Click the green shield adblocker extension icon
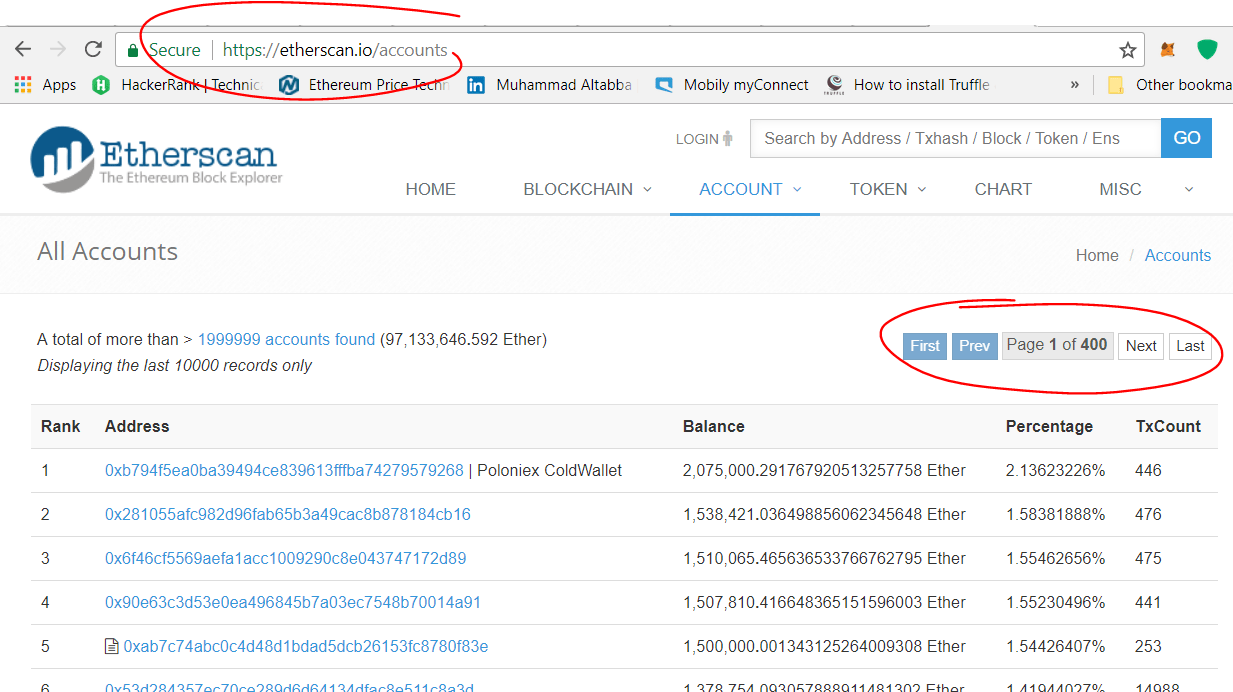The height and width of the screenshot is (692, 1233). (1206, 49)
